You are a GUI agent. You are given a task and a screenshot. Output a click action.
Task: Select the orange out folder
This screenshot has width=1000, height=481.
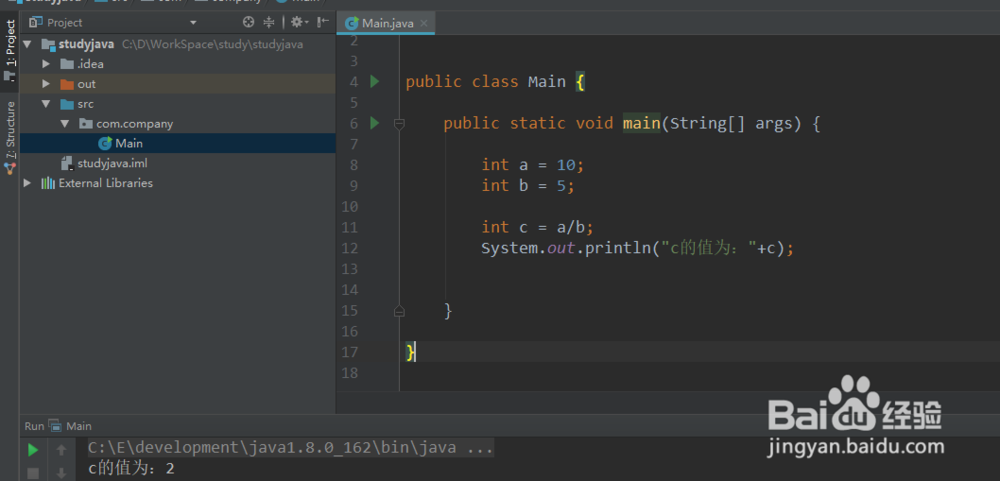67,84
